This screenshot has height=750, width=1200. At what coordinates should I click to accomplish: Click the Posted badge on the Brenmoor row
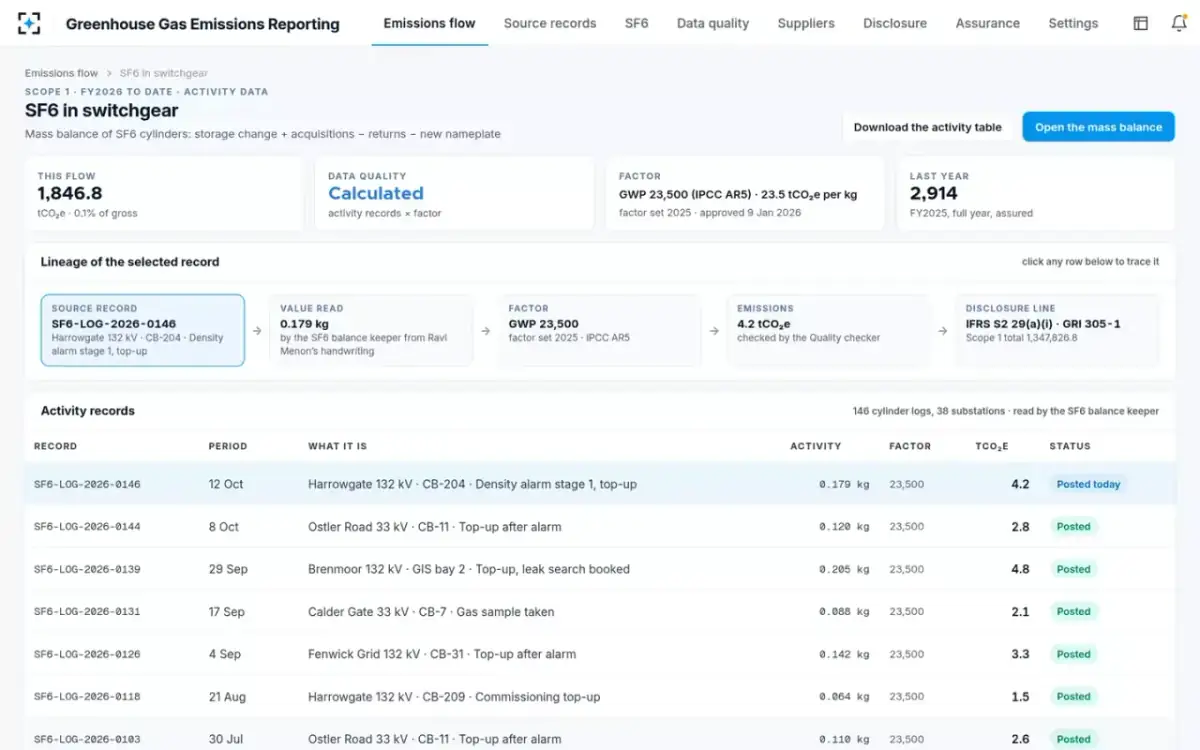1074,569
